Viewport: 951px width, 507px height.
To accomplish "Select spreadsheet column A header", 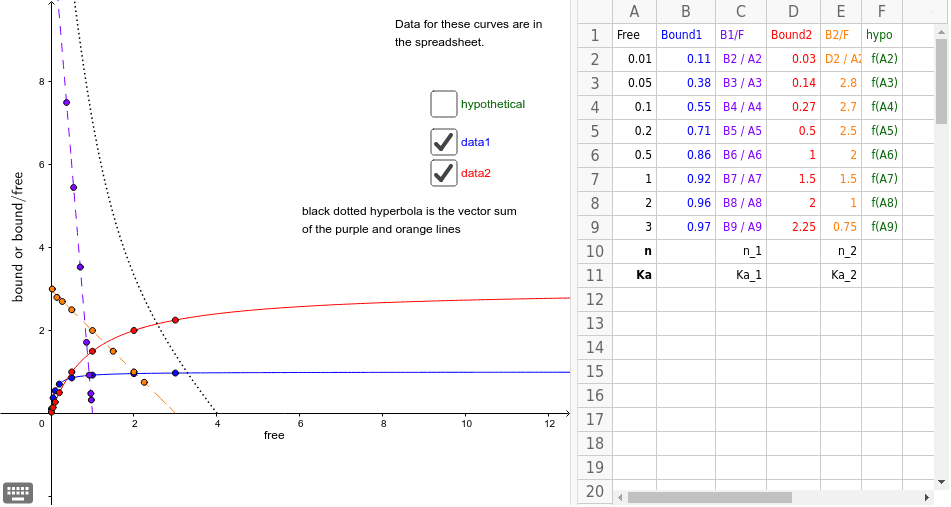I will (634, 11).
